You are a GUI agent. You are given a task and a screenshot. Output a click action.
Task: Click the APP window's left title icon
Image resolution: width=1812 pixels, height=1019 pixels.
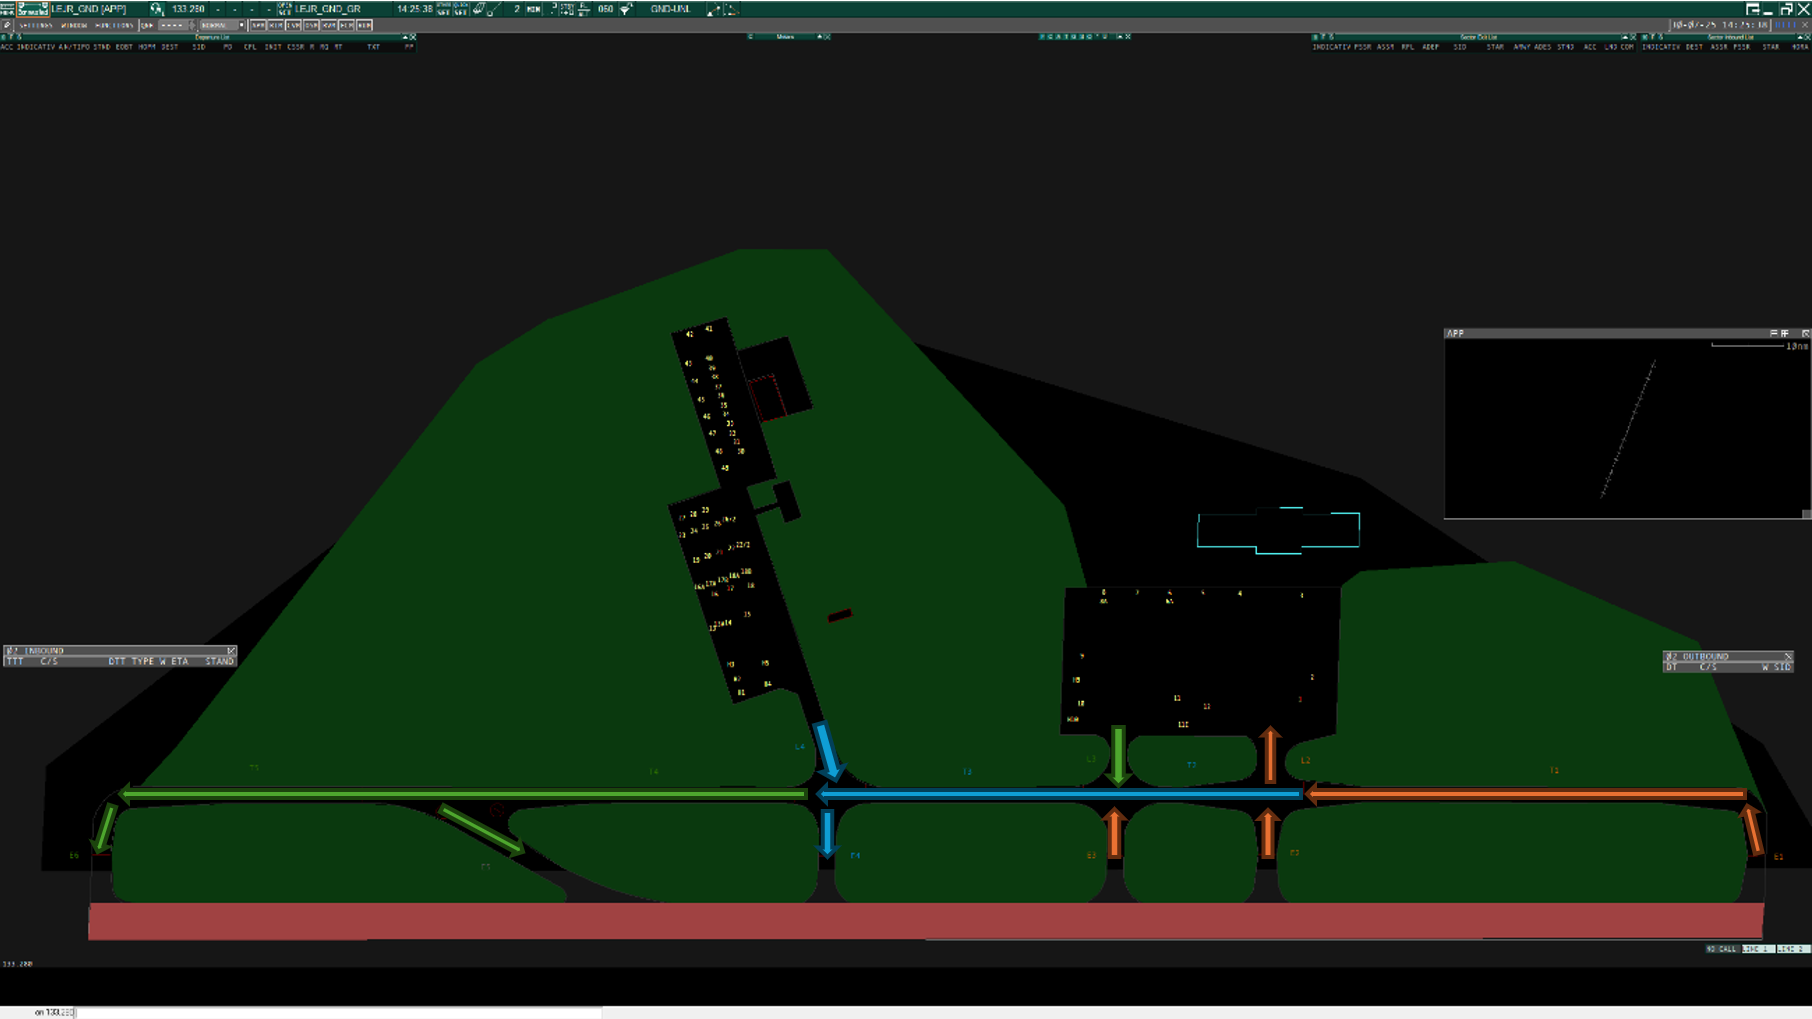click(1774, 333)
